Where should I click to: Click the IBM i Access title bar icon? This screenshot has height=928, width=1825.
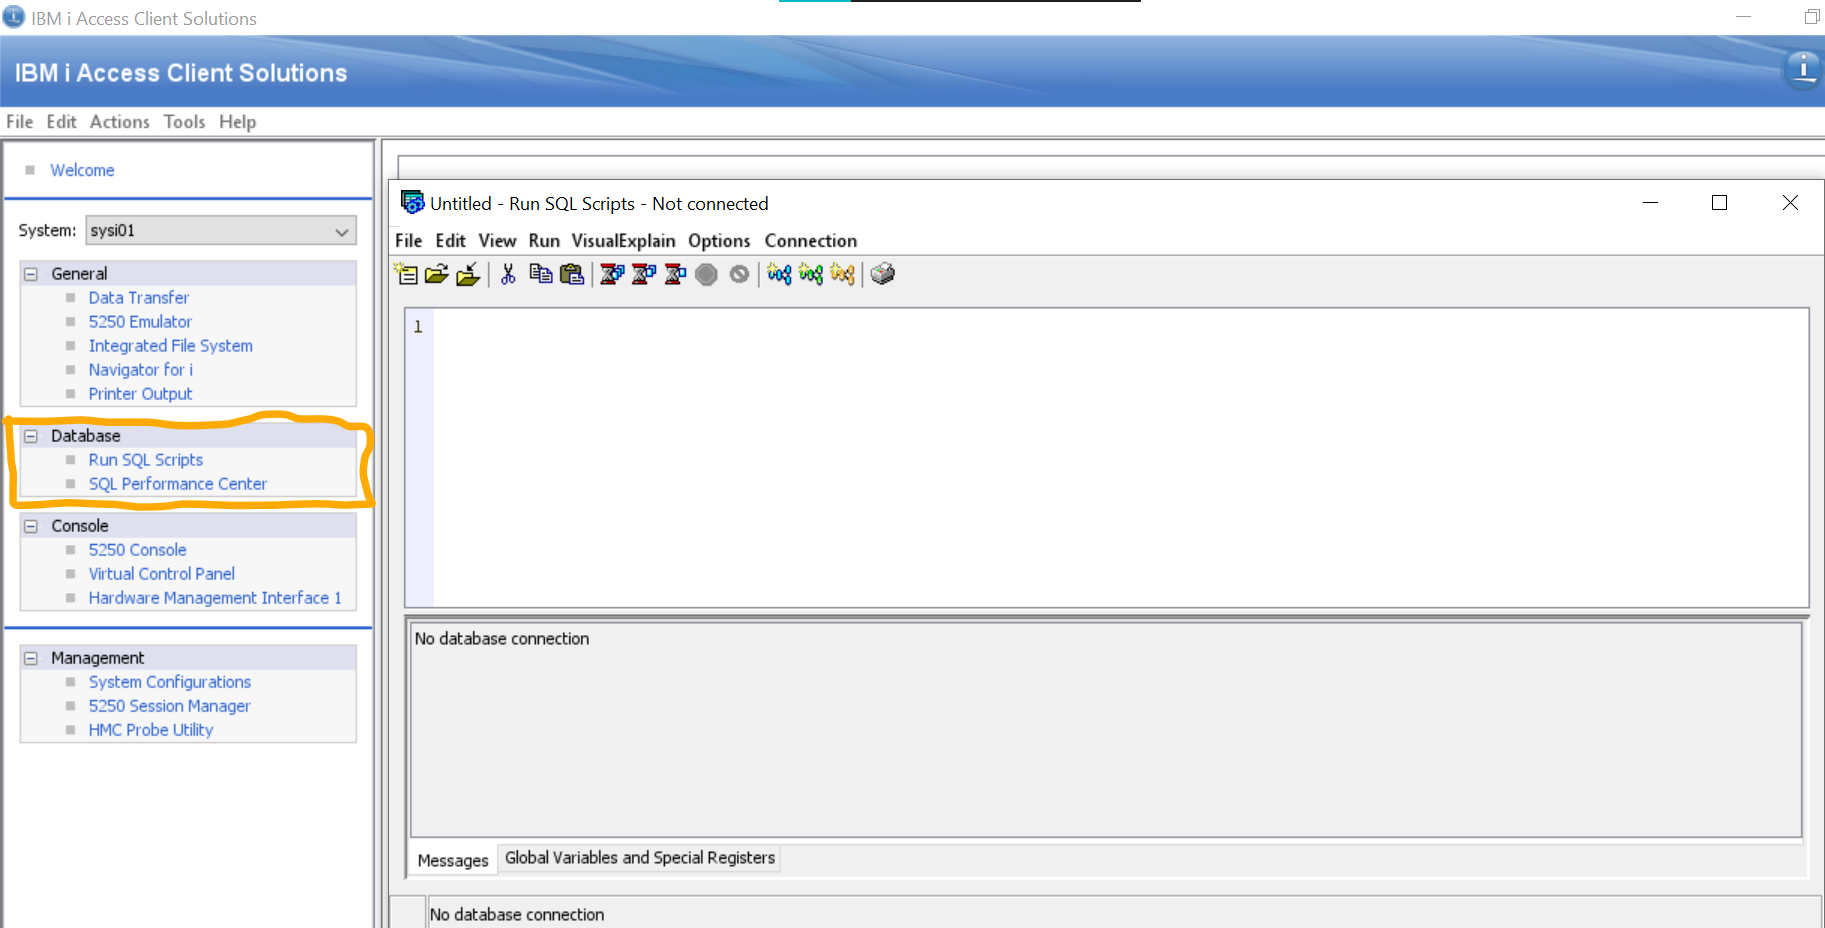tap(14, 17)
